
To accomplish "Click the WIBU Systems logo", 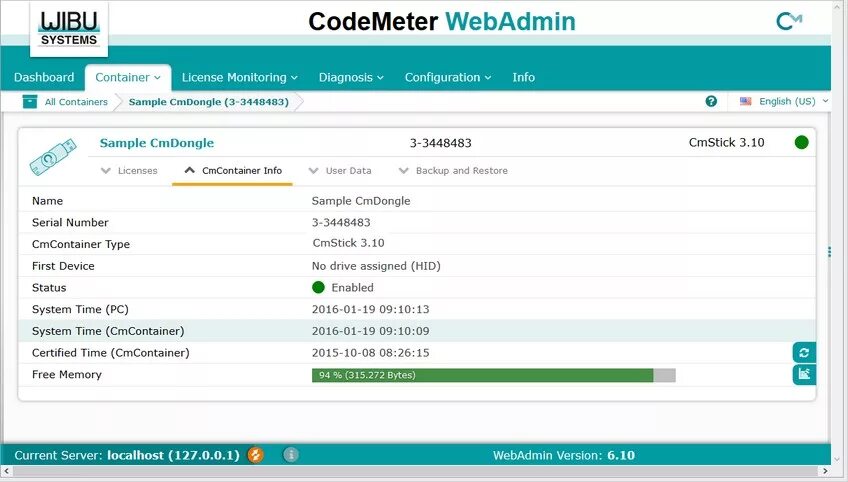I will [x=69, y=29].
